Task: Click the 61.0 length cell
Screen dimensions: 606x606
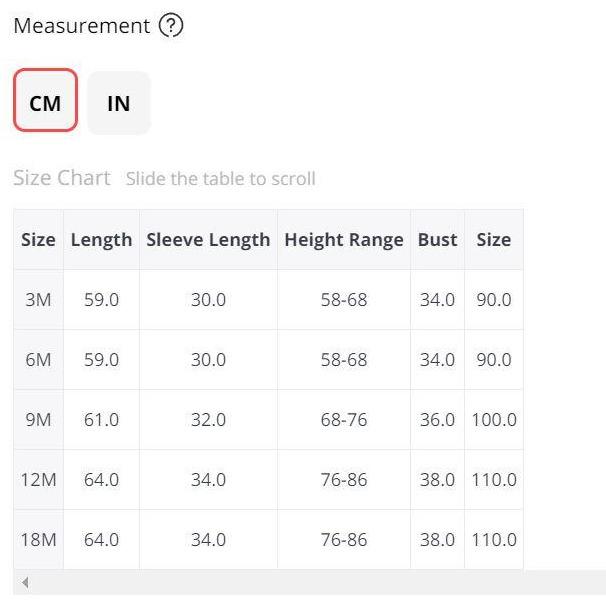Action: [102, 420]
